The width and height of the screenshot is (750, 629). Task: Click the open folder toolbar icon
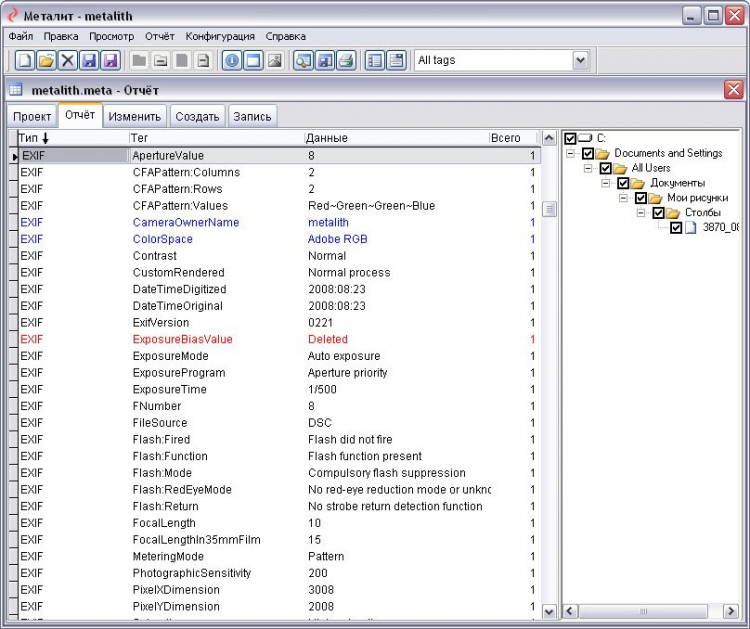pos(46,61)
